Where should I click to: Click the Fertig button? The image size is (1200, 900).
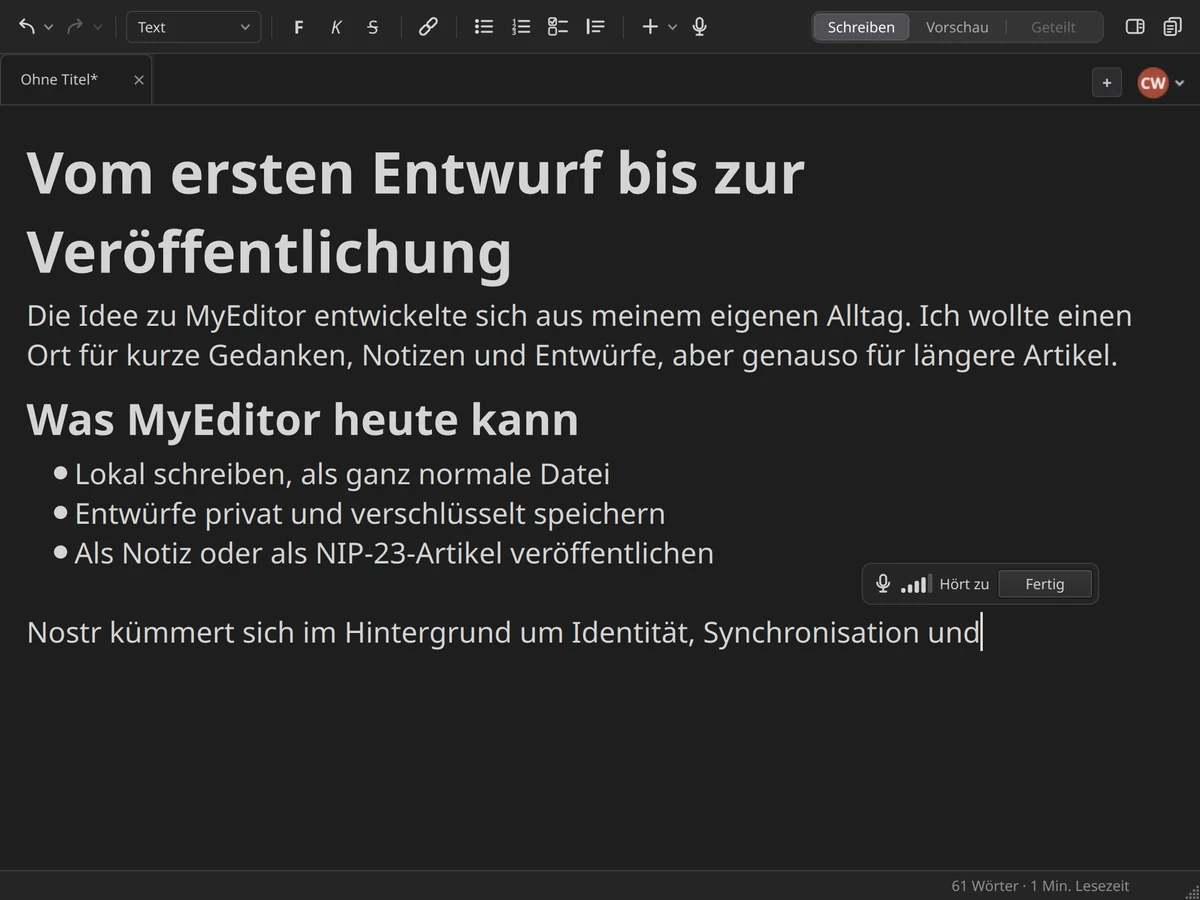pos(1045,584)
